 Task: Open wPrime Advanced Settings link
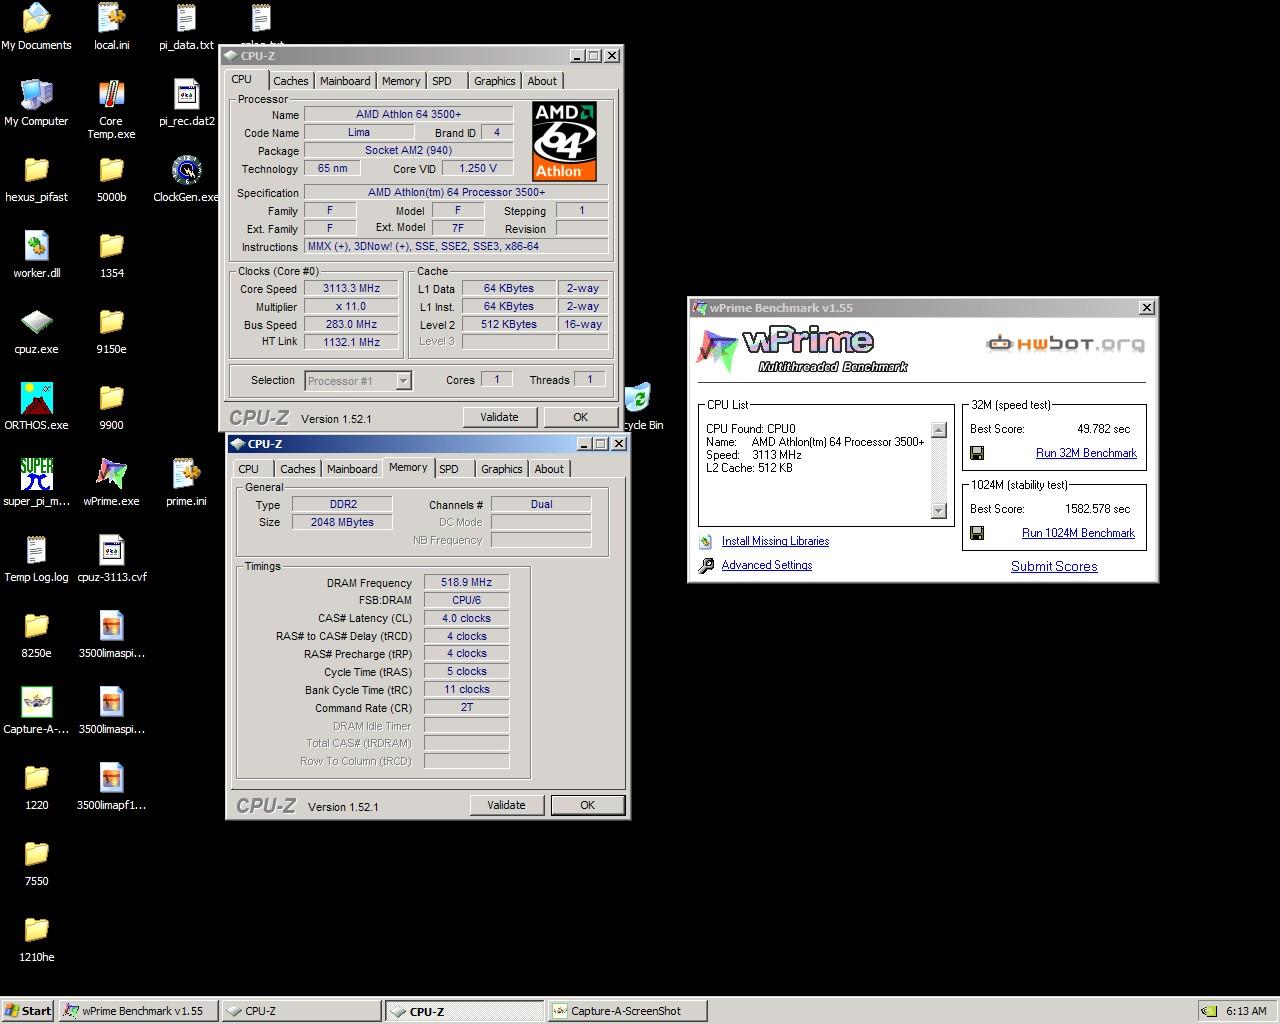767,565
